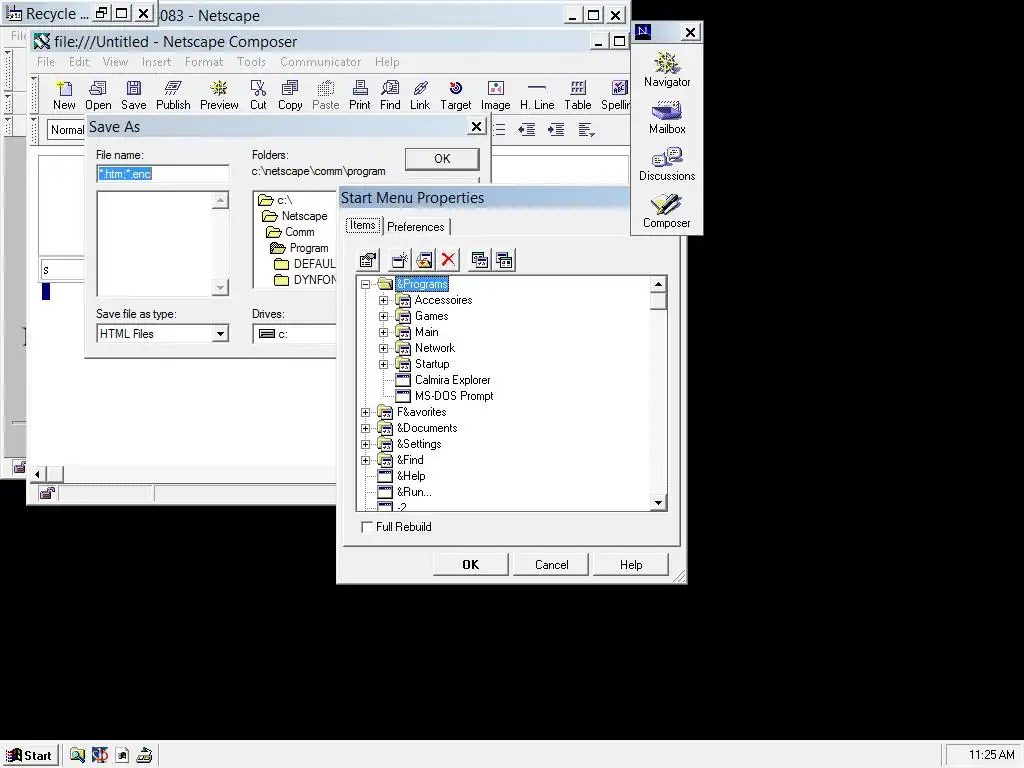Image resolution: width=1024 pixels, height=768 pixels.
Task: Select Calmira Explorer in the tree
Action: tap(452, 380)
